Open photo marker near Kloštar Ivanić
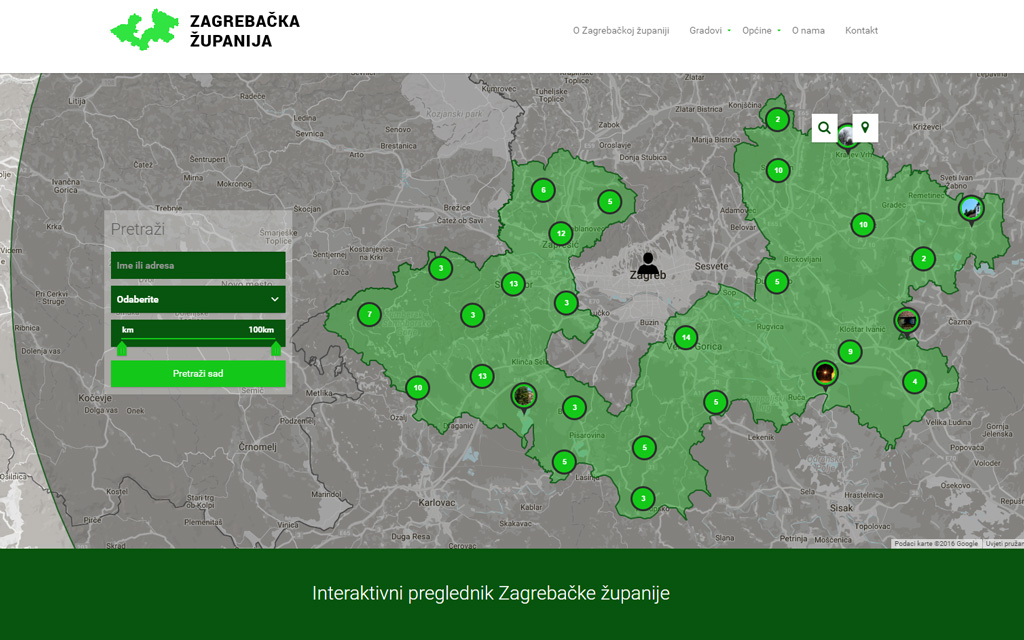 click(906, 323)
